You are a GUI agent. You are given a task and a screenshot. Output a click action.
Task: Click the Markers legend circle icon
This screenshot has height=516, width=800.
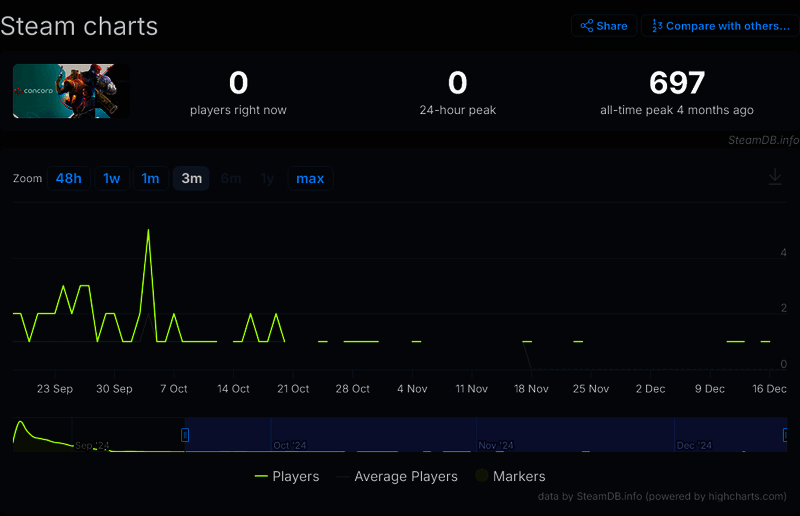[x=482, y=476]
